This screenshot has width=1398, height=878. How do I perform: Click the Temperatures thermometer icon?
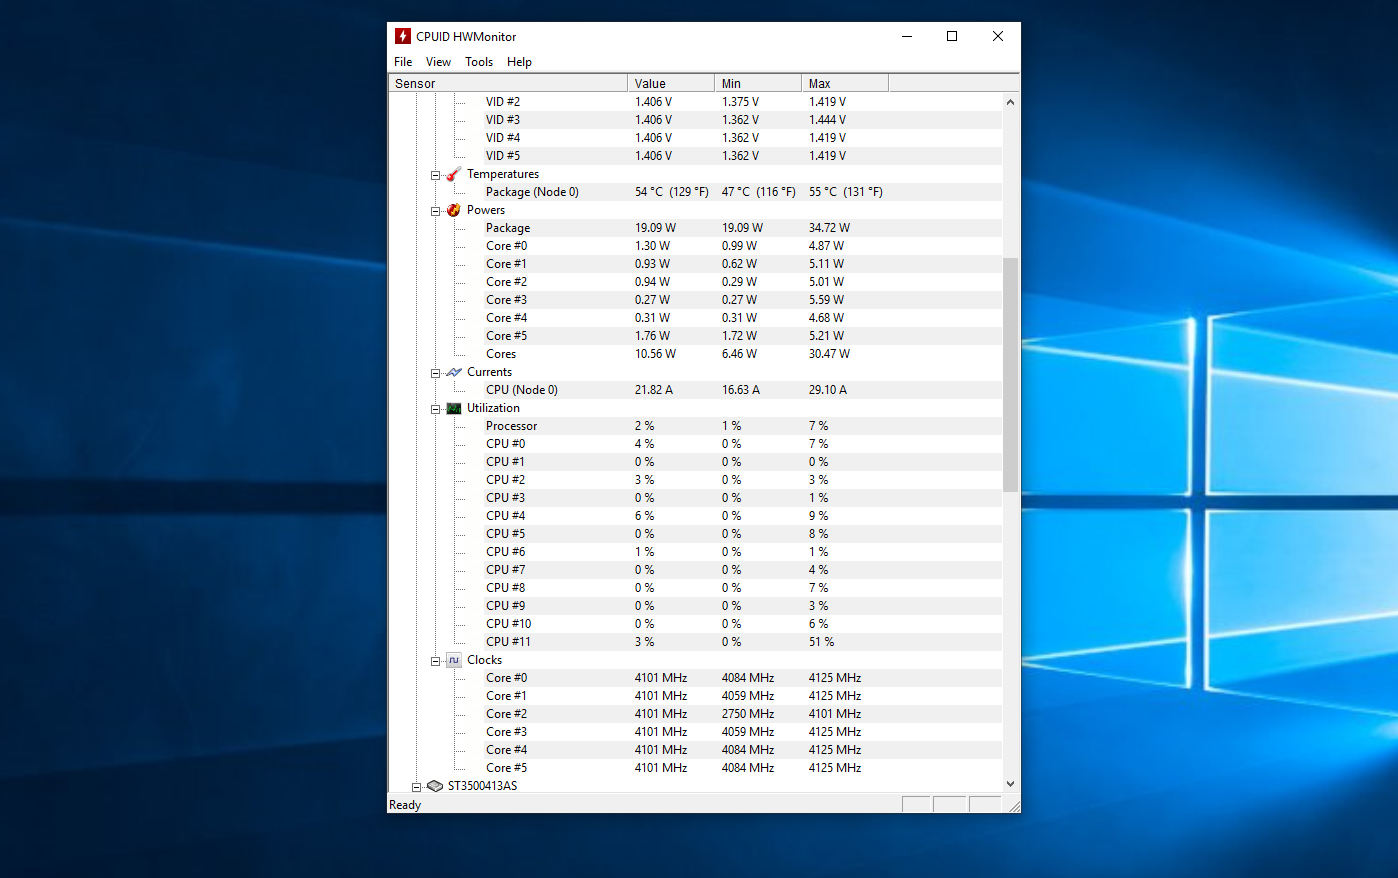(454, 174)
